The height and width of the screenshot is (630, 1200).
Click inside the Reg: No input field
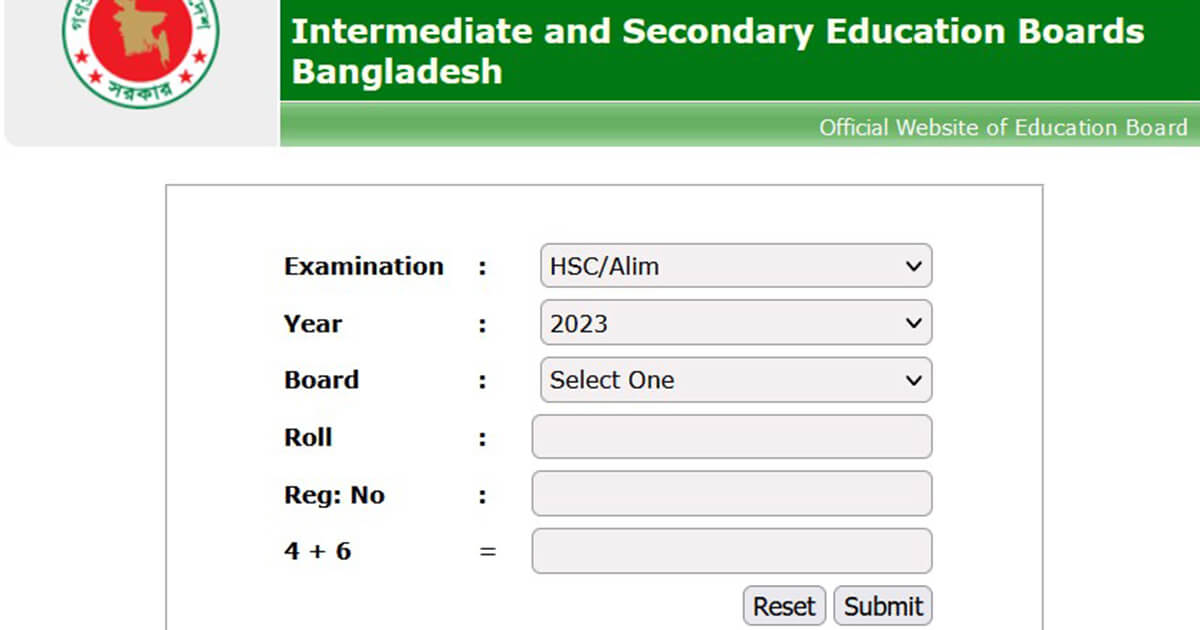point(730,494)
